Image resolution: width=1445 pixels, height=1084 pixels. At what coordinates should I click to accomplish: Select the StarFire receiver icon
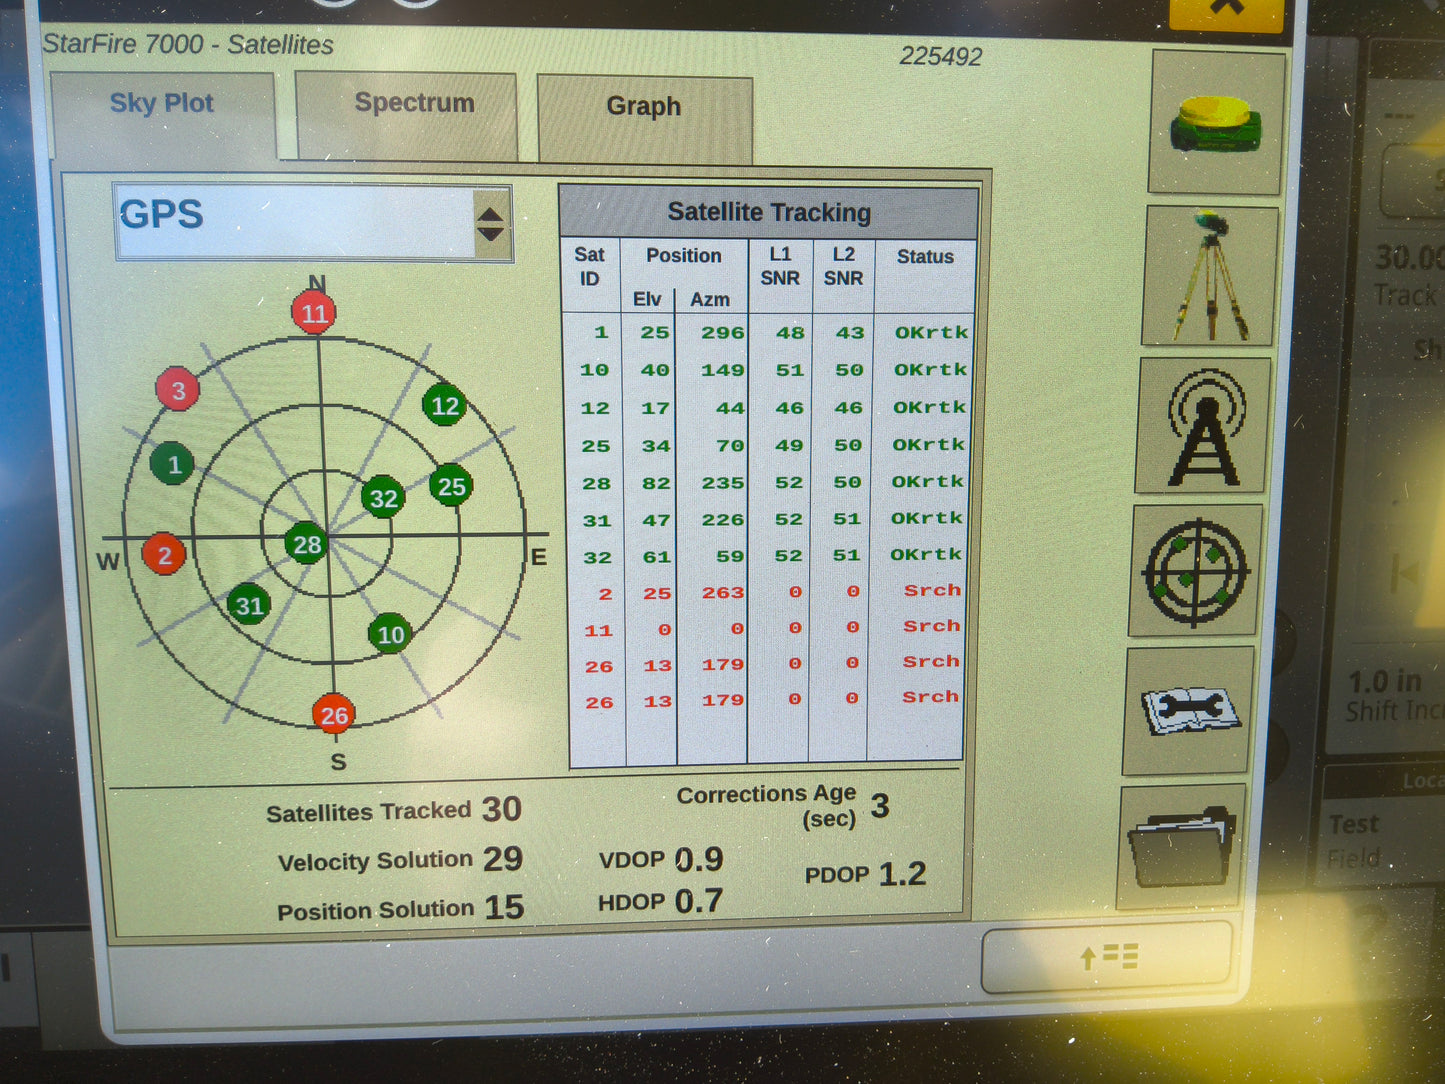tap(1213, 124)
